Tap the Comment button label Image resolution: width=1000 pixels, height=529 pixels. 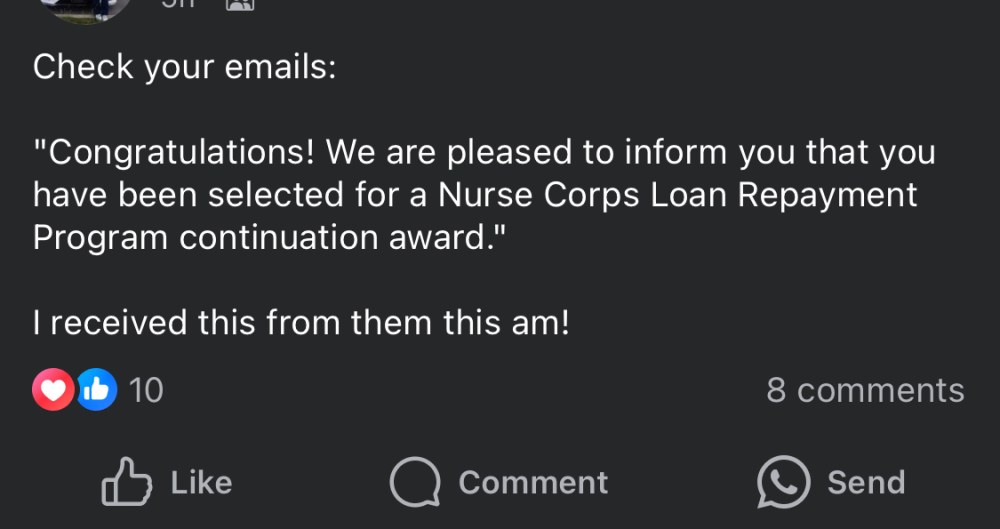click(533, 482)
